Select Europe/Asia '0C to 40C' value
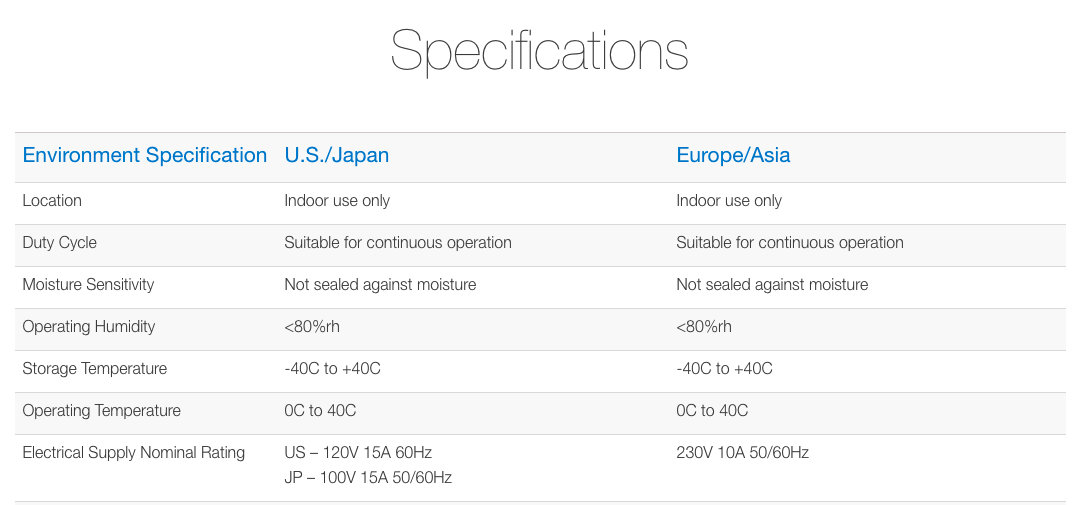 [x=712, y=411]
